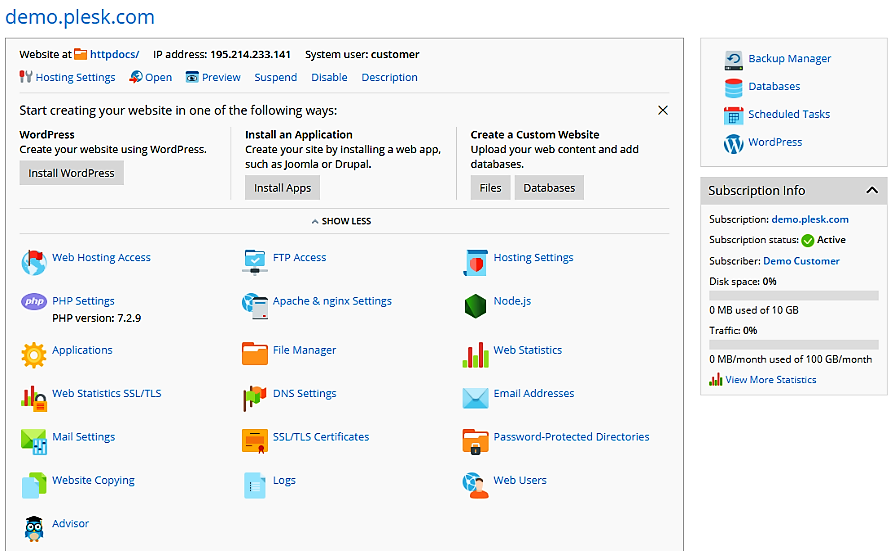Open the Email Addresses text link
Image resolution: width=895 pixels, height=551 pixels.
pos(534,393)
